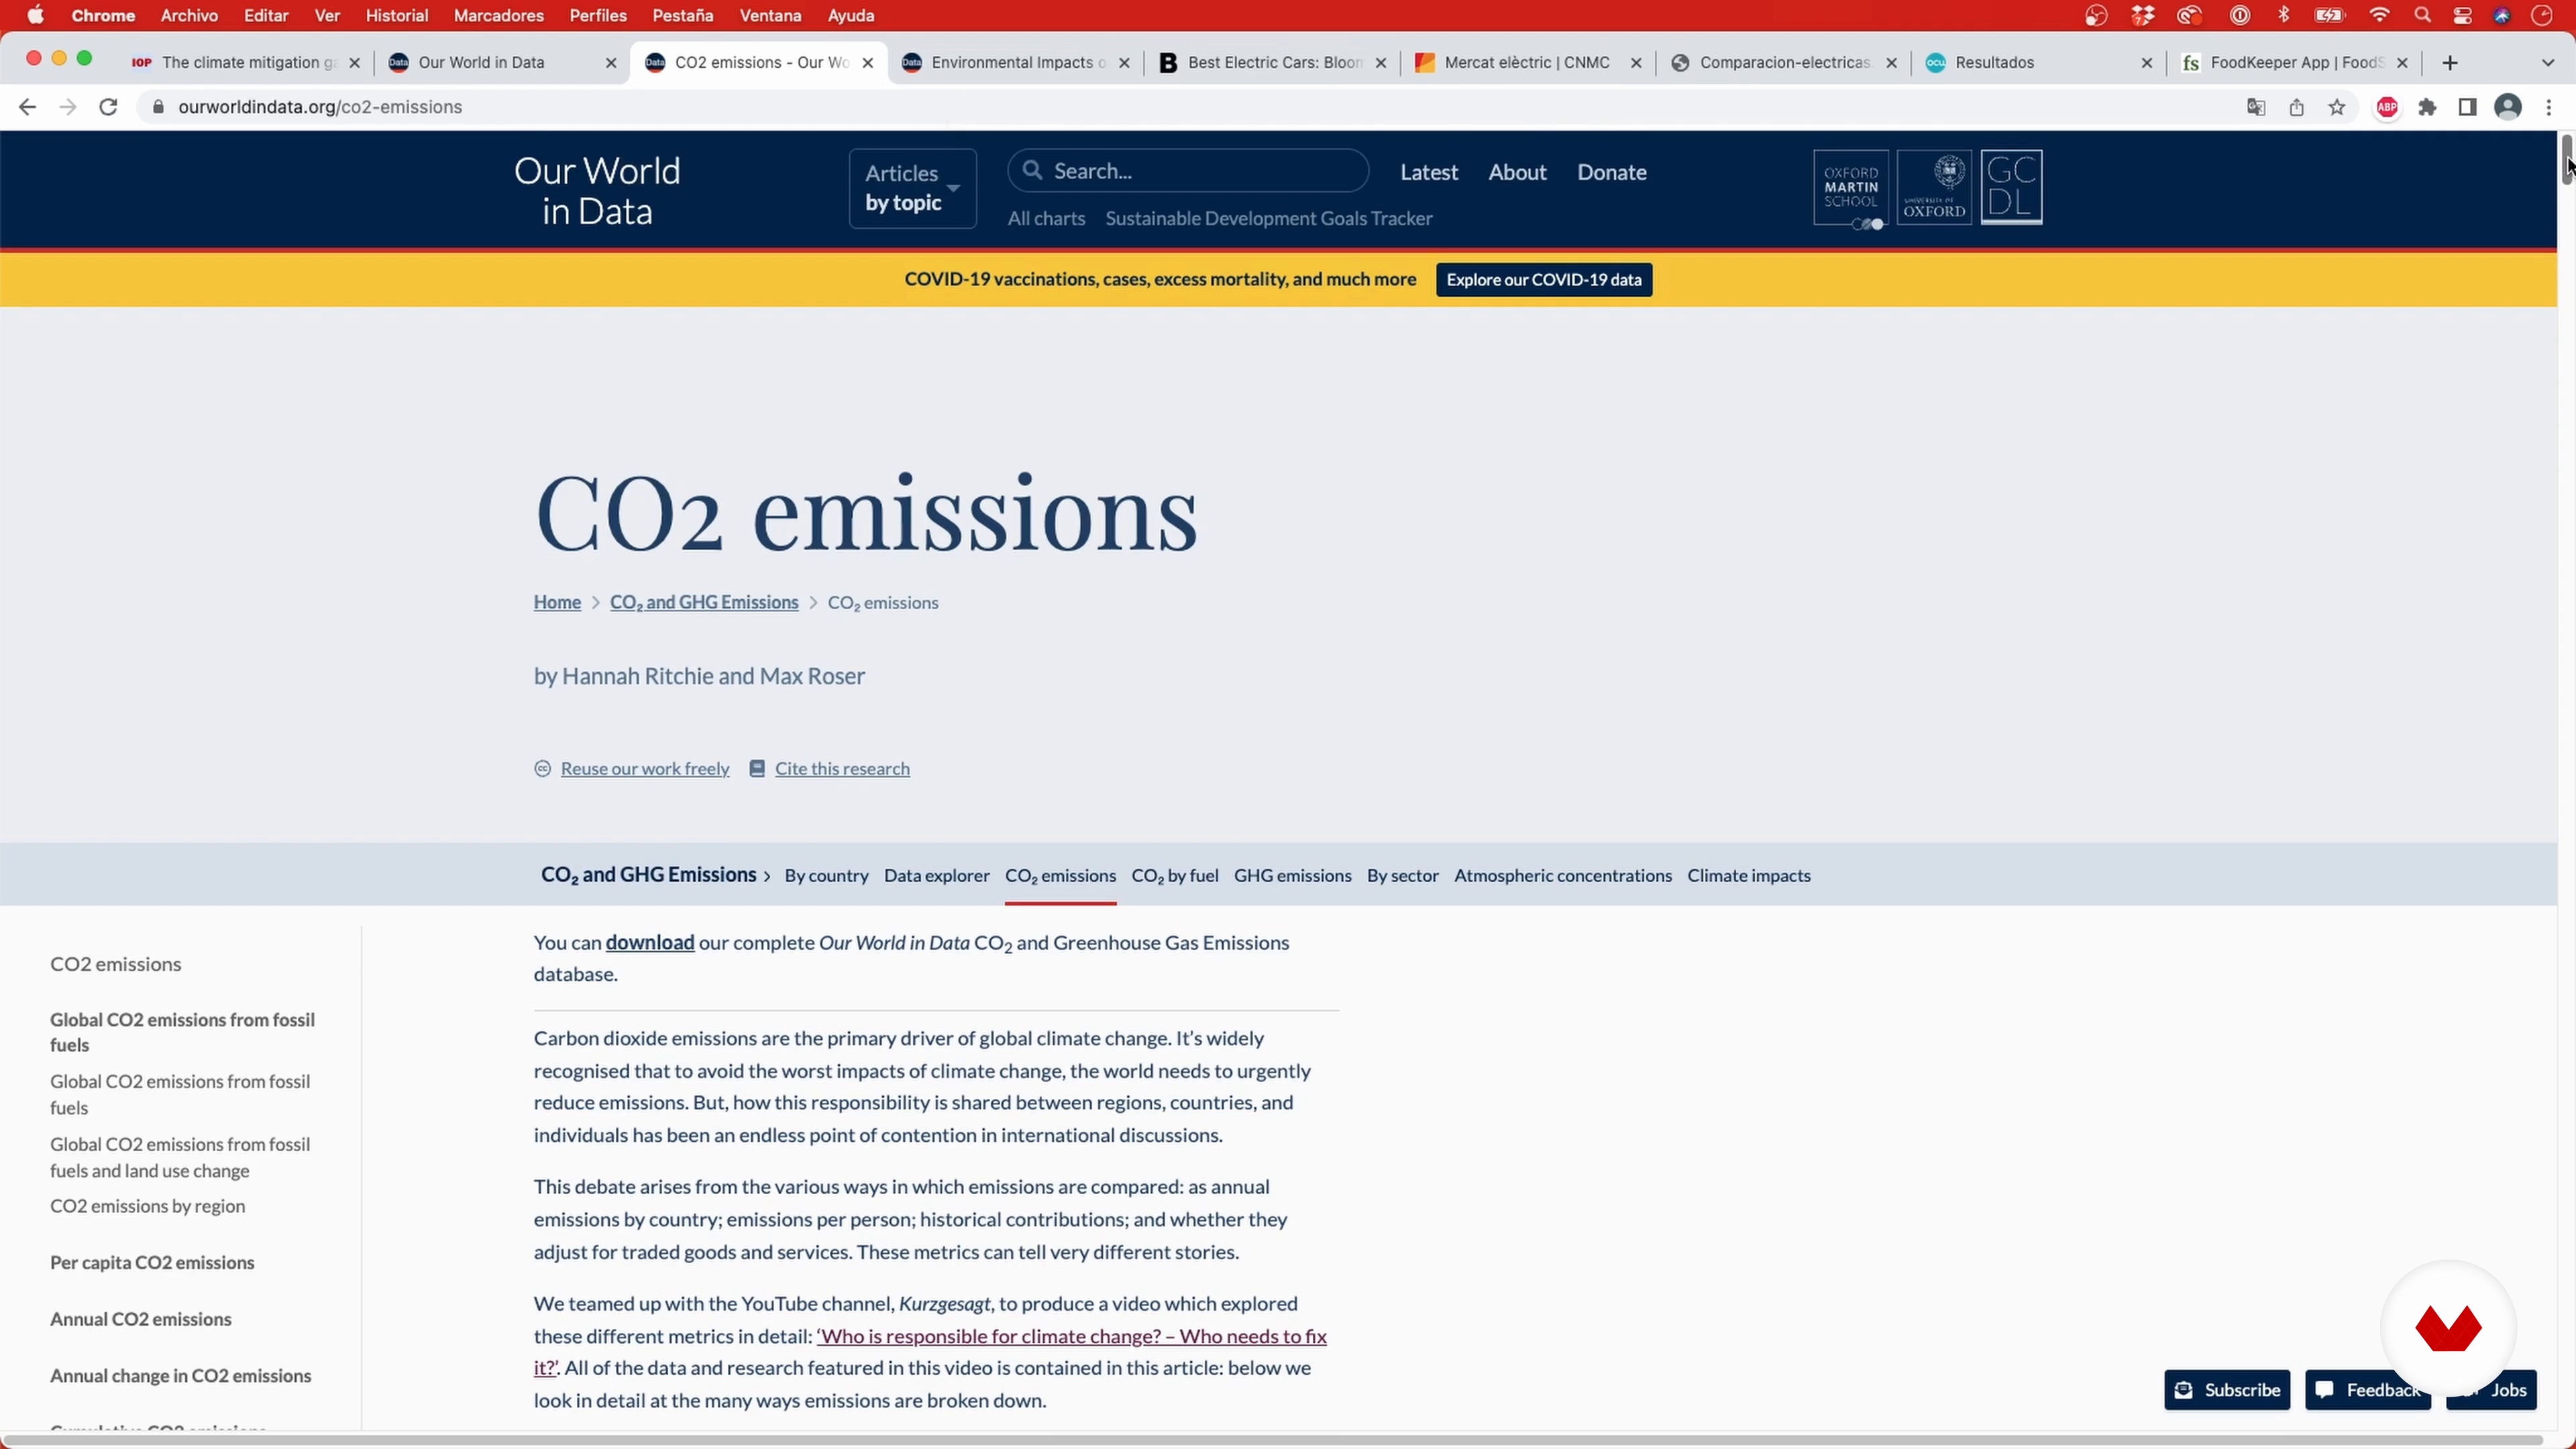
Task: Click the site info lock icon
Action: tap(158, 107)
